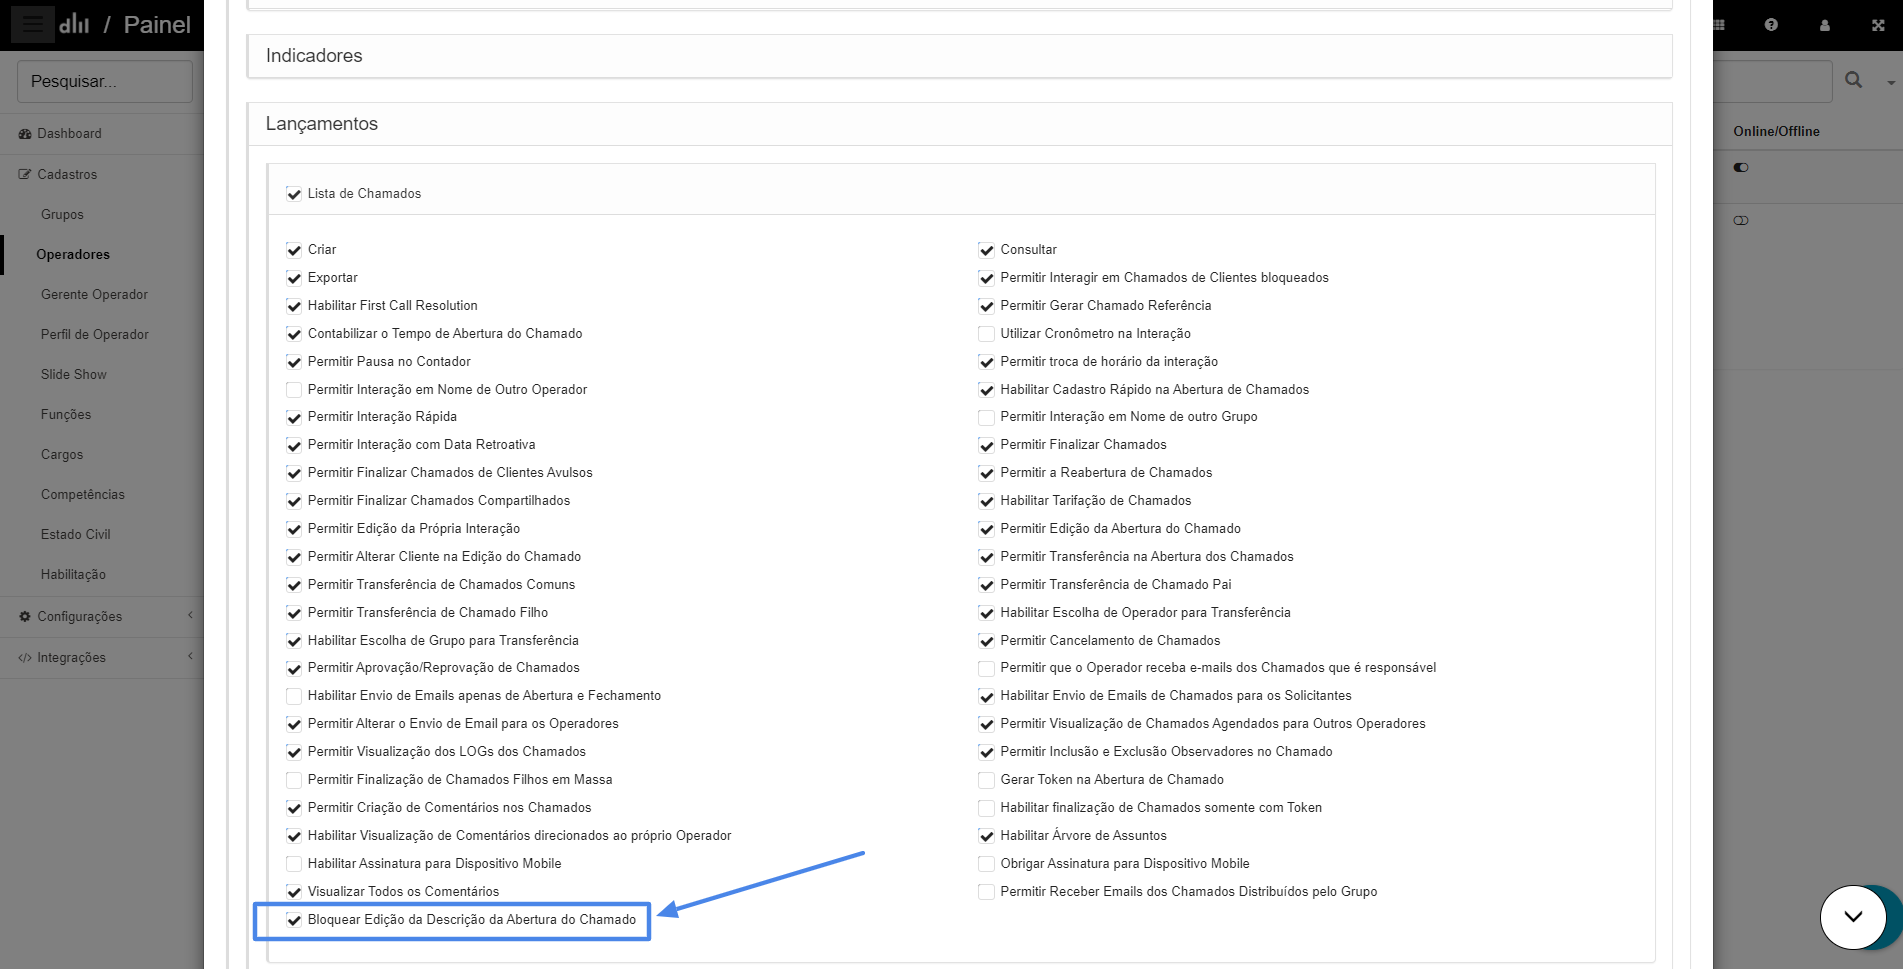Viewport: 1903px width, 969px height.
Task: Open Slide Show menu item
Action: [73, 375]
